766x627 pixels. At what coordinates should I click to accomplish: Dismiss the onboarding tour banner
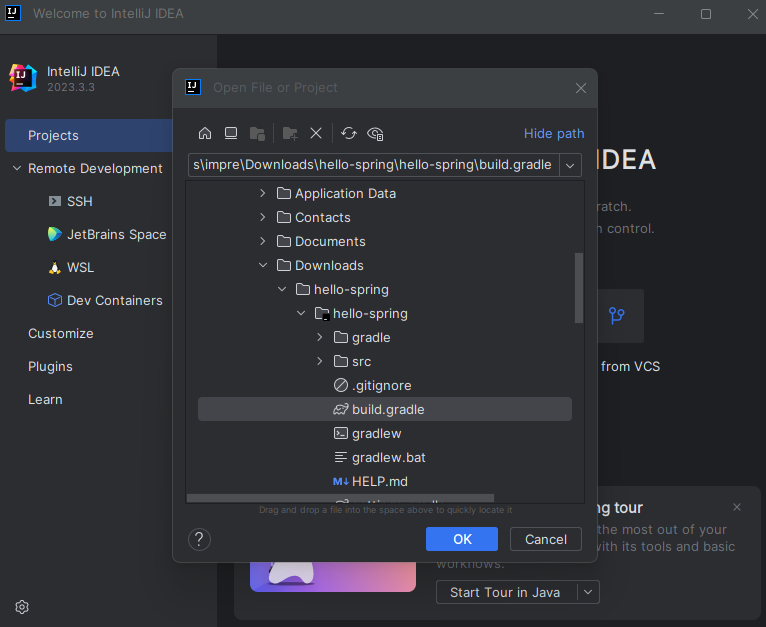737,507
